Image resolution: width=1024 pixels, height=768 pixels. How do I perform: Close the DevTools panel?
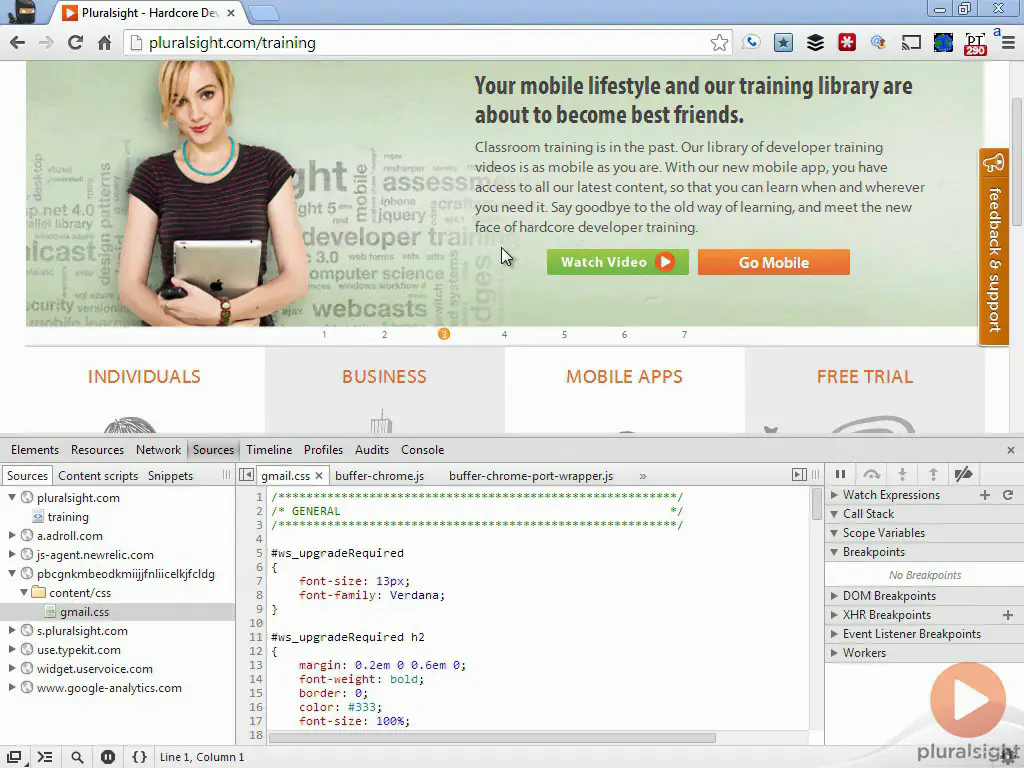click(x=1010, y=450)
